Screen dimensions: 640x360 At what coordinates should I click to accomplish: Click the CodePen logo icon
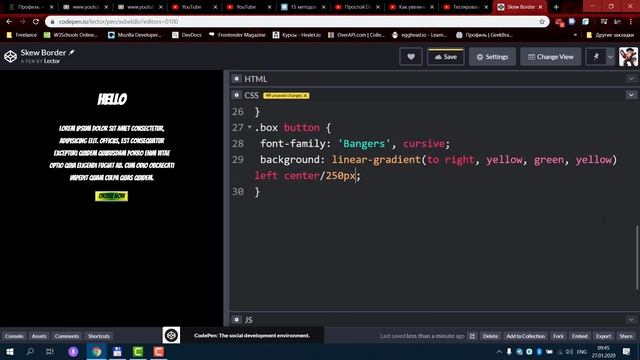pos(10,56)
